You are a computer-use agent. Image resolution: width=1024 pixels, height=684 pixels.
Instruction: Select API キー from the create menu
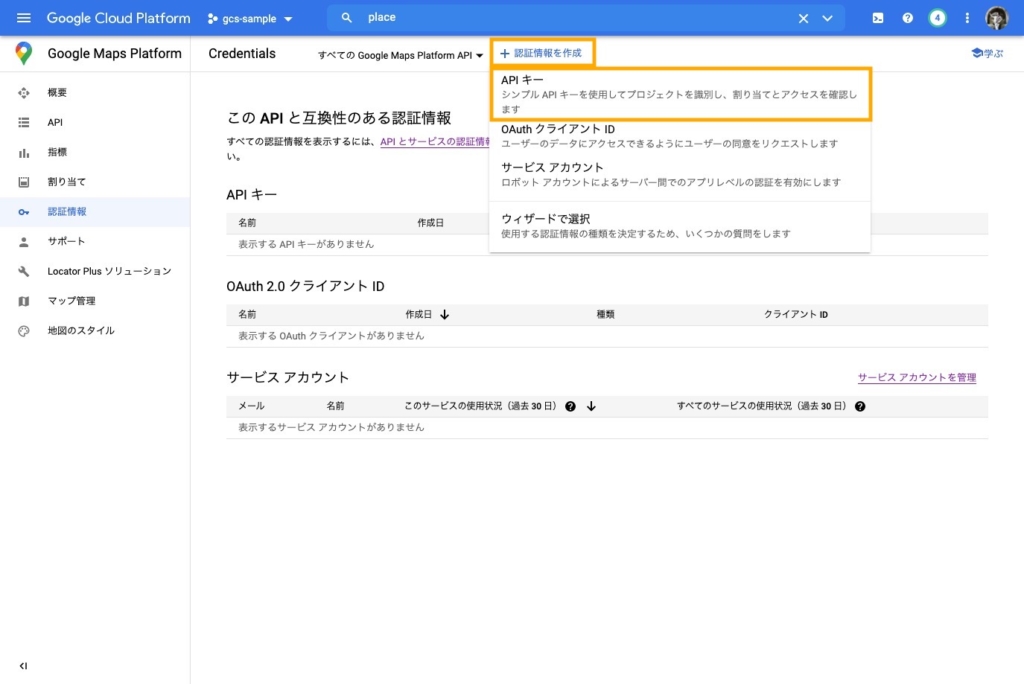(680, 94)
